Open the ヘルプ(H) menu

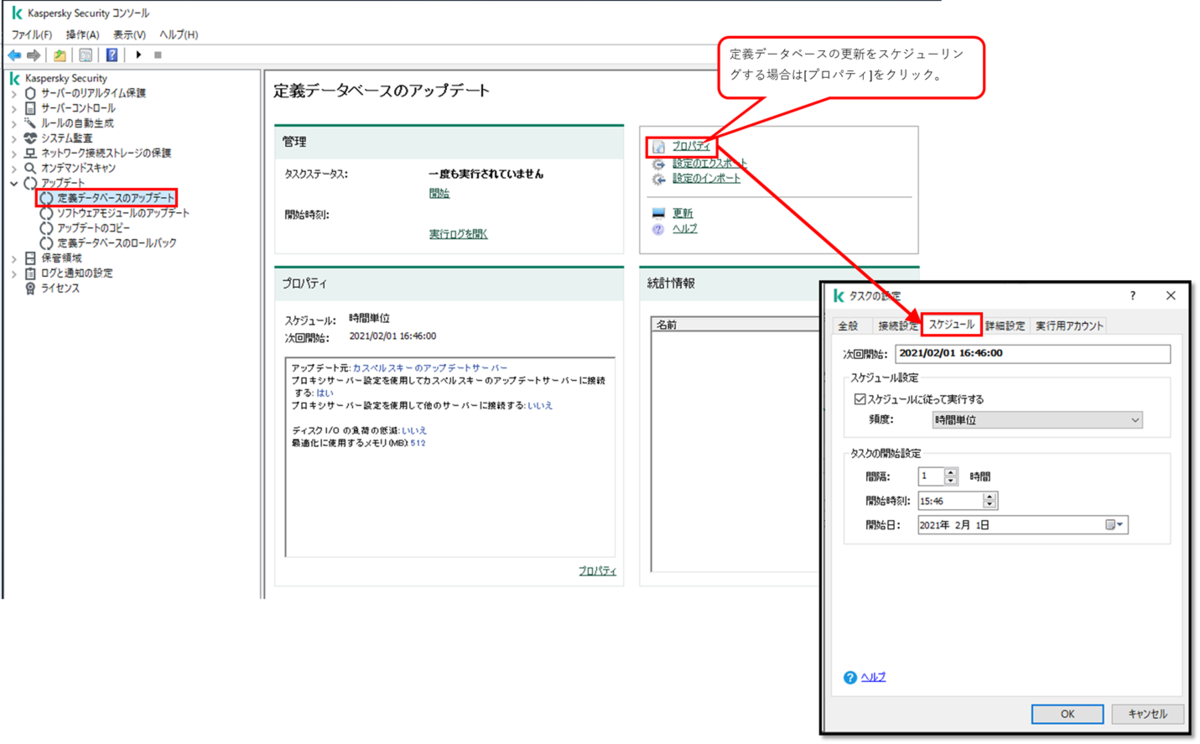tap(179, 35)
